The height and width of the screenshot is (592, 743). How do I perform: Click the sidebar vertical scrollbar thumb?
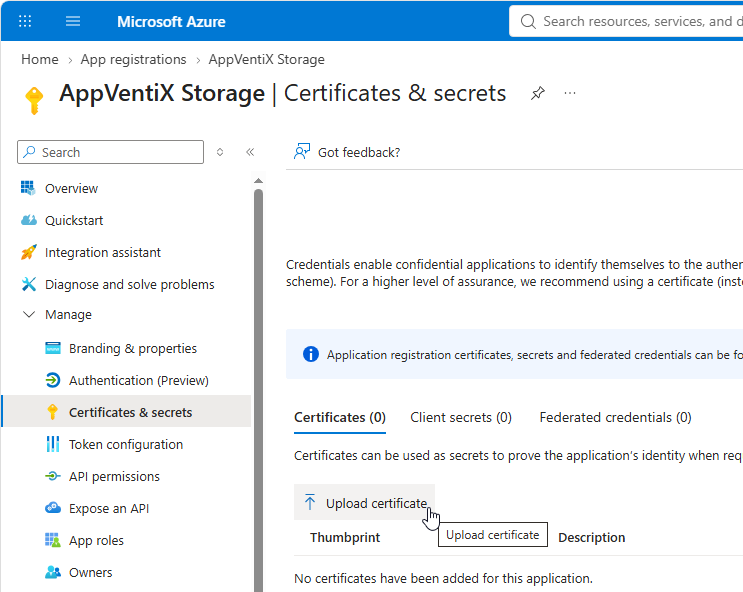tap(258, 390)
